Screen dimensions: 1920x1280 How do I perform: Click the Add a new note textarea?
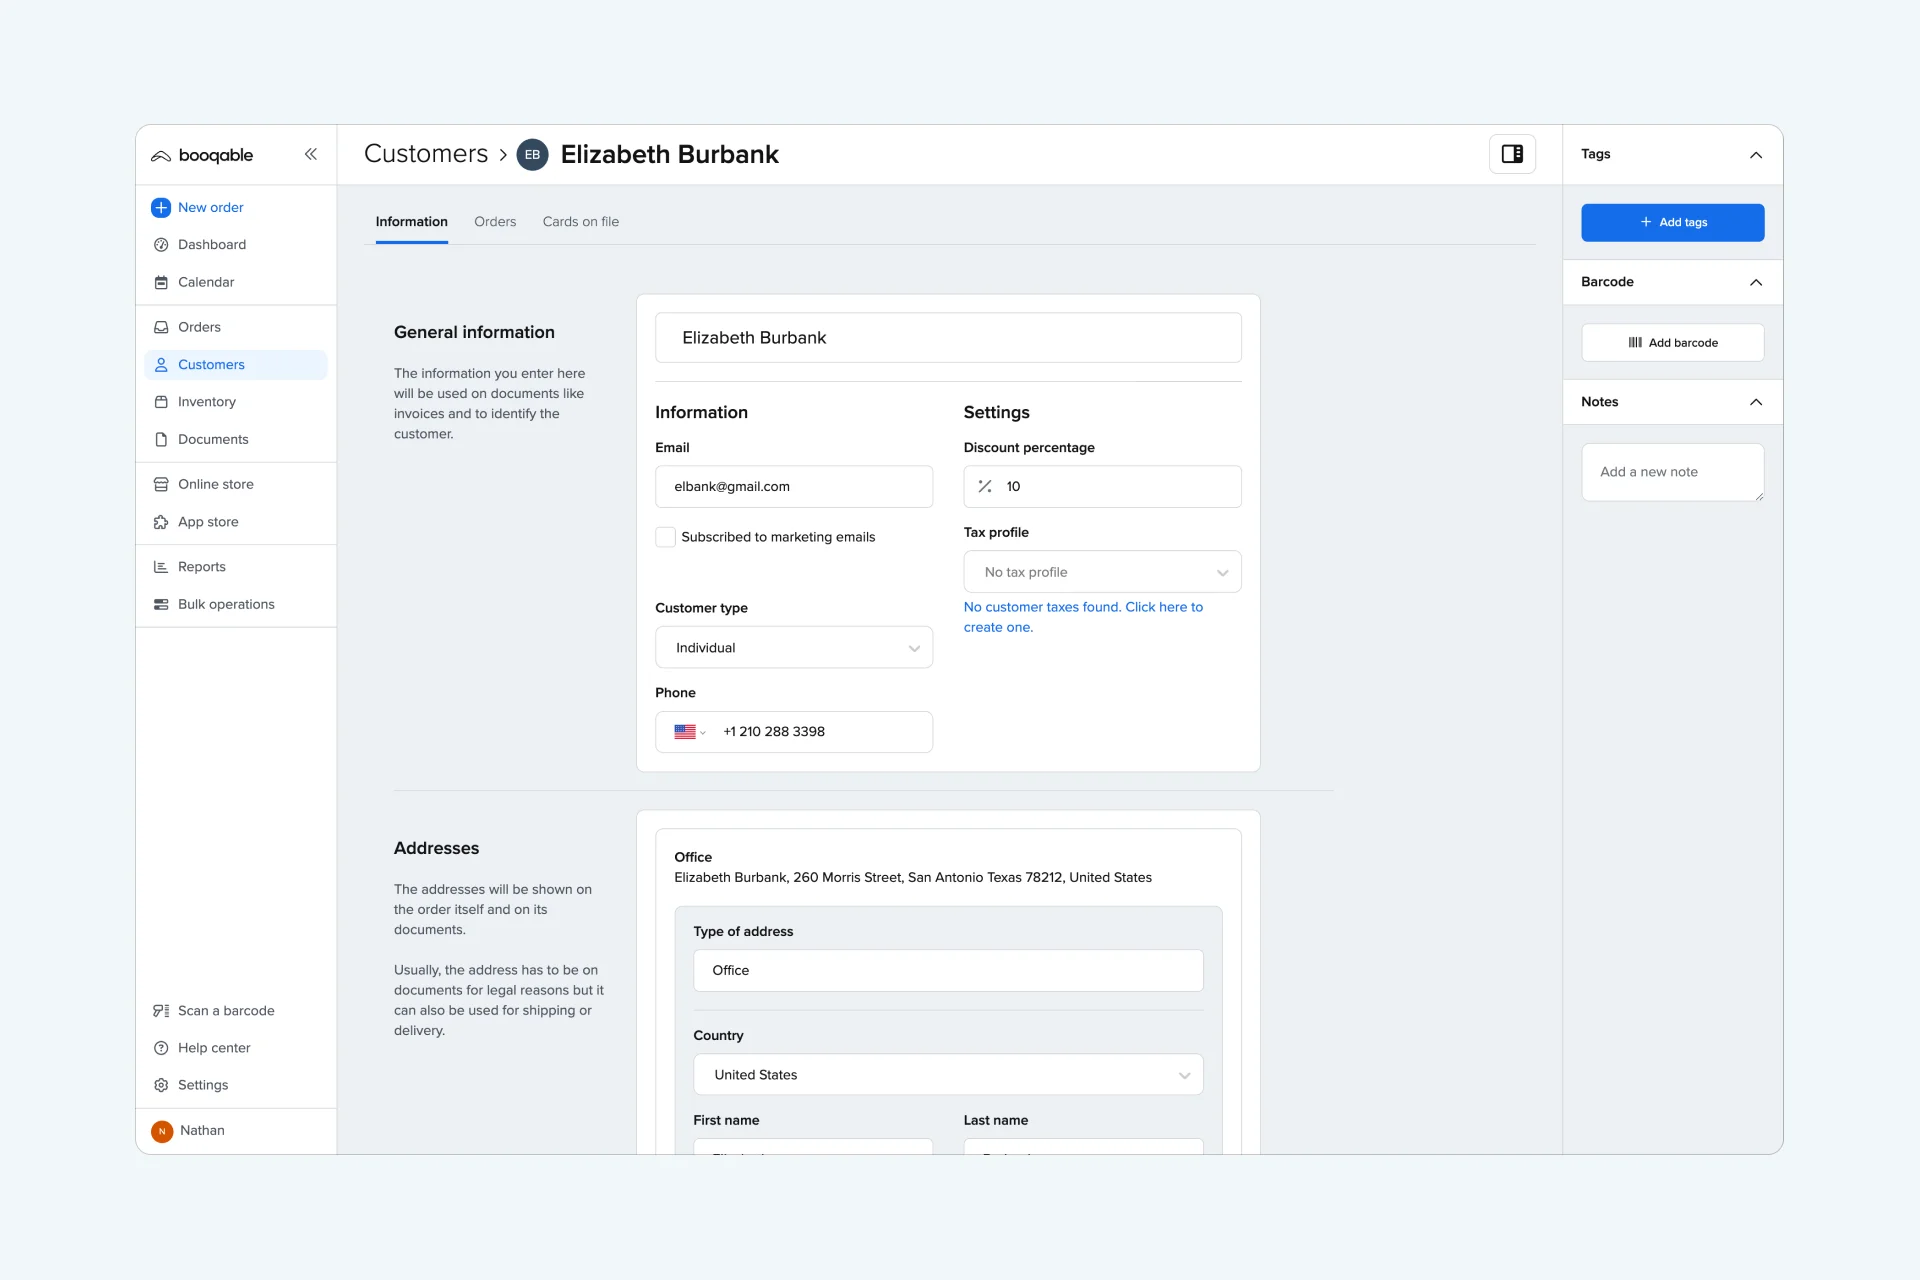[x=1672, y=472]
